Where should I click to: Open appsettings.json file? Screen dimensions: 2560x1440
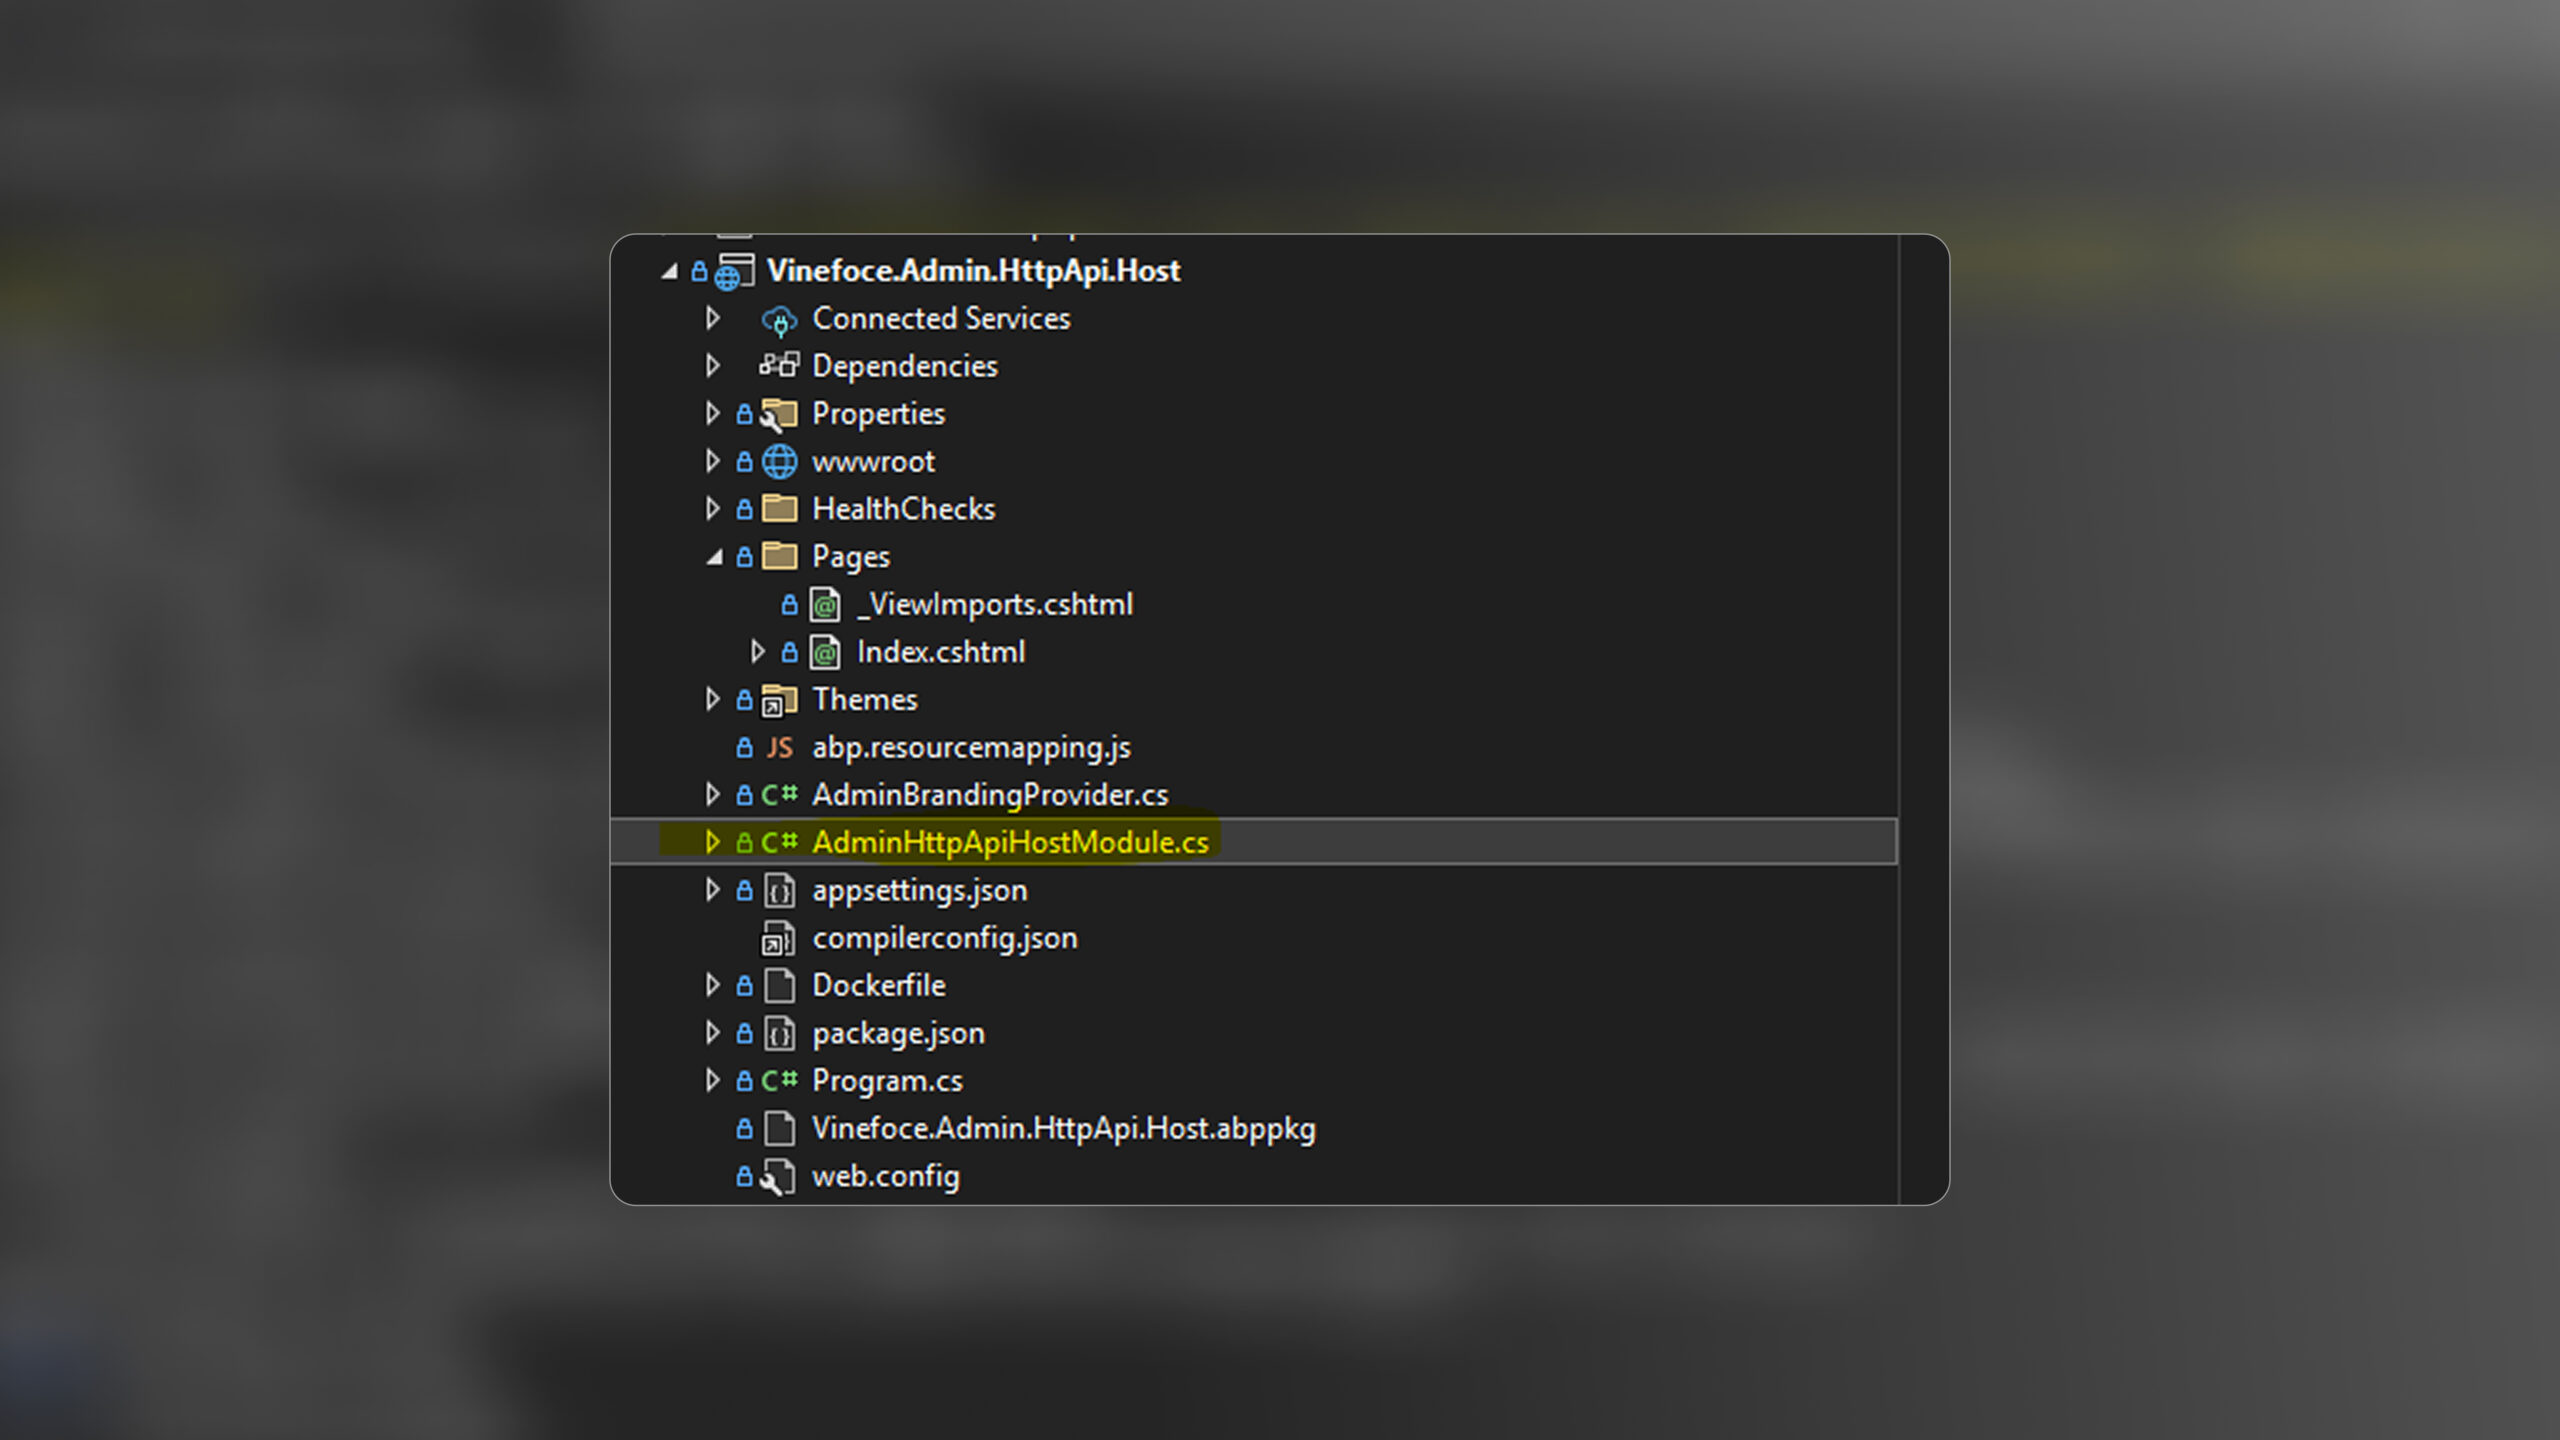click(919, 890)
